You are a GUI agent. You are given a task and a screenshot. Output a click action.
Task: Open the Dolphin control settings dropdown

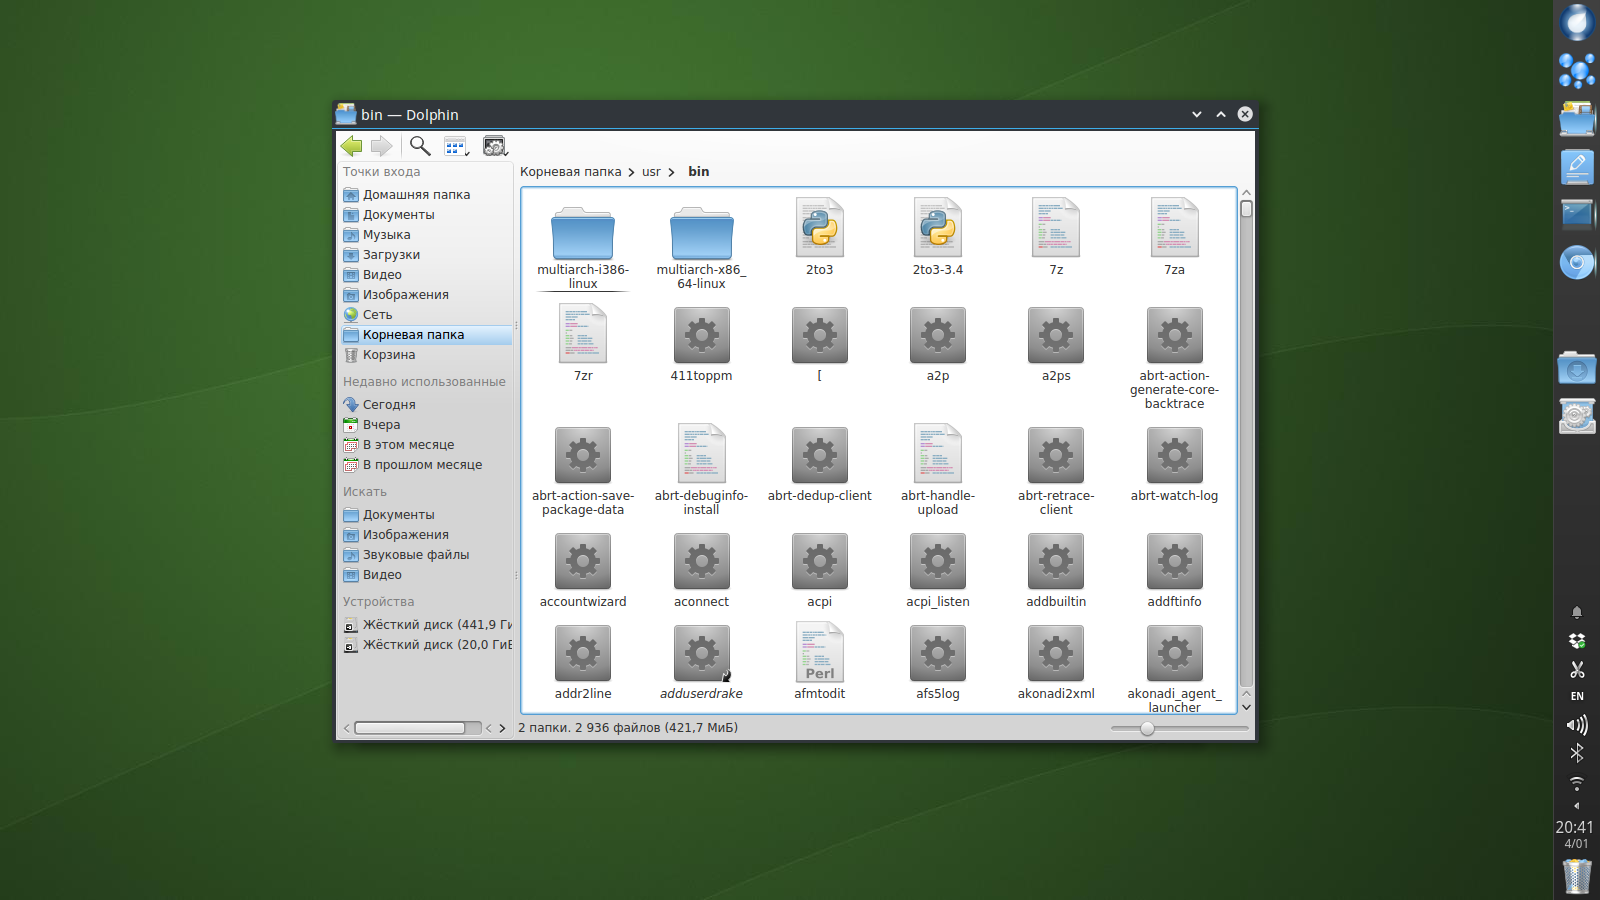495,147
